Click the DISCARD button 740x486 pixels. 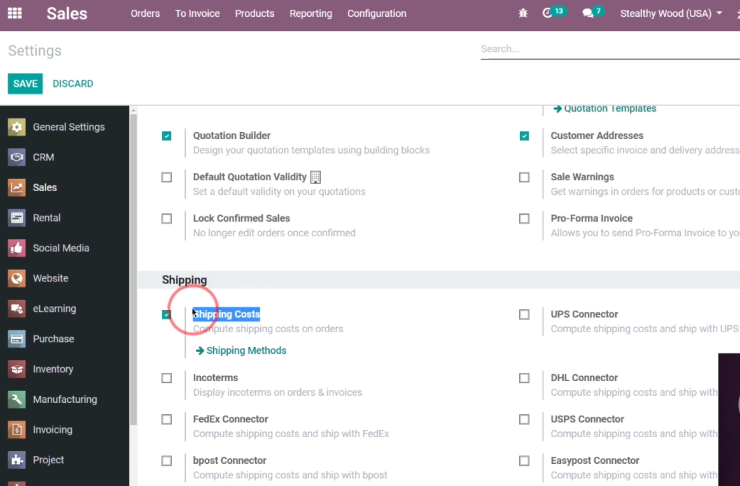click(73, 84)
